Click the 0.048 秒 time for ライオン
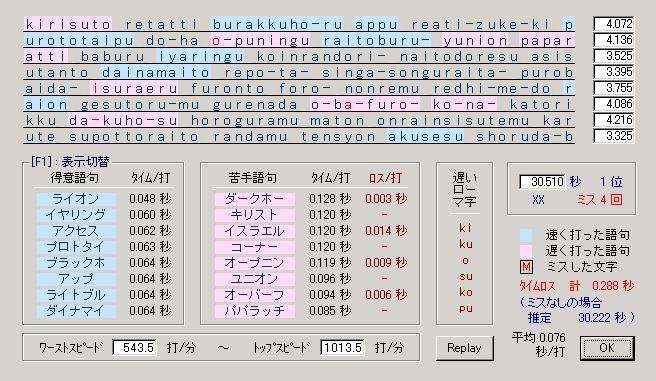 point(150,199)
